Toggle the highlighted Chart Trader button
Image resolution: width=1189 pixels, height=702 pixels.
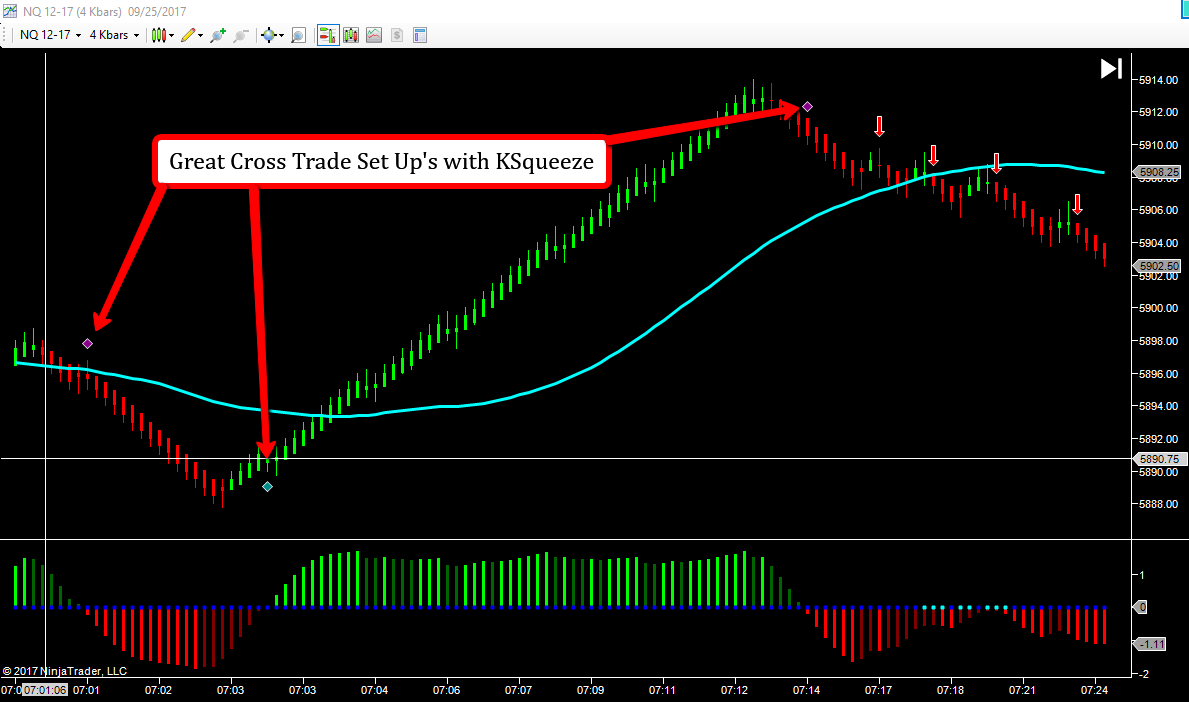[x=328, y=35]
